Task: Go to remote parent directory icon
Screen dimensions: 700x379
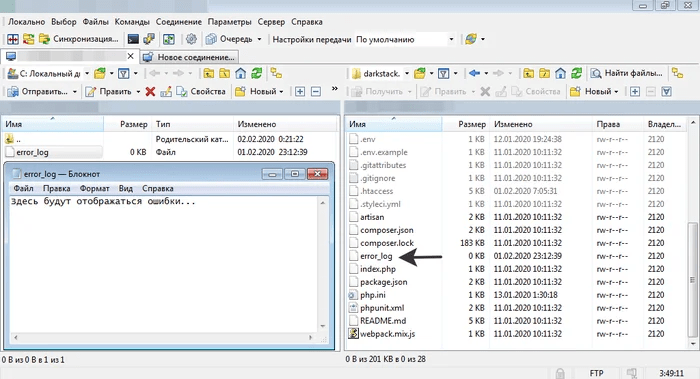Action: (529, 74)
